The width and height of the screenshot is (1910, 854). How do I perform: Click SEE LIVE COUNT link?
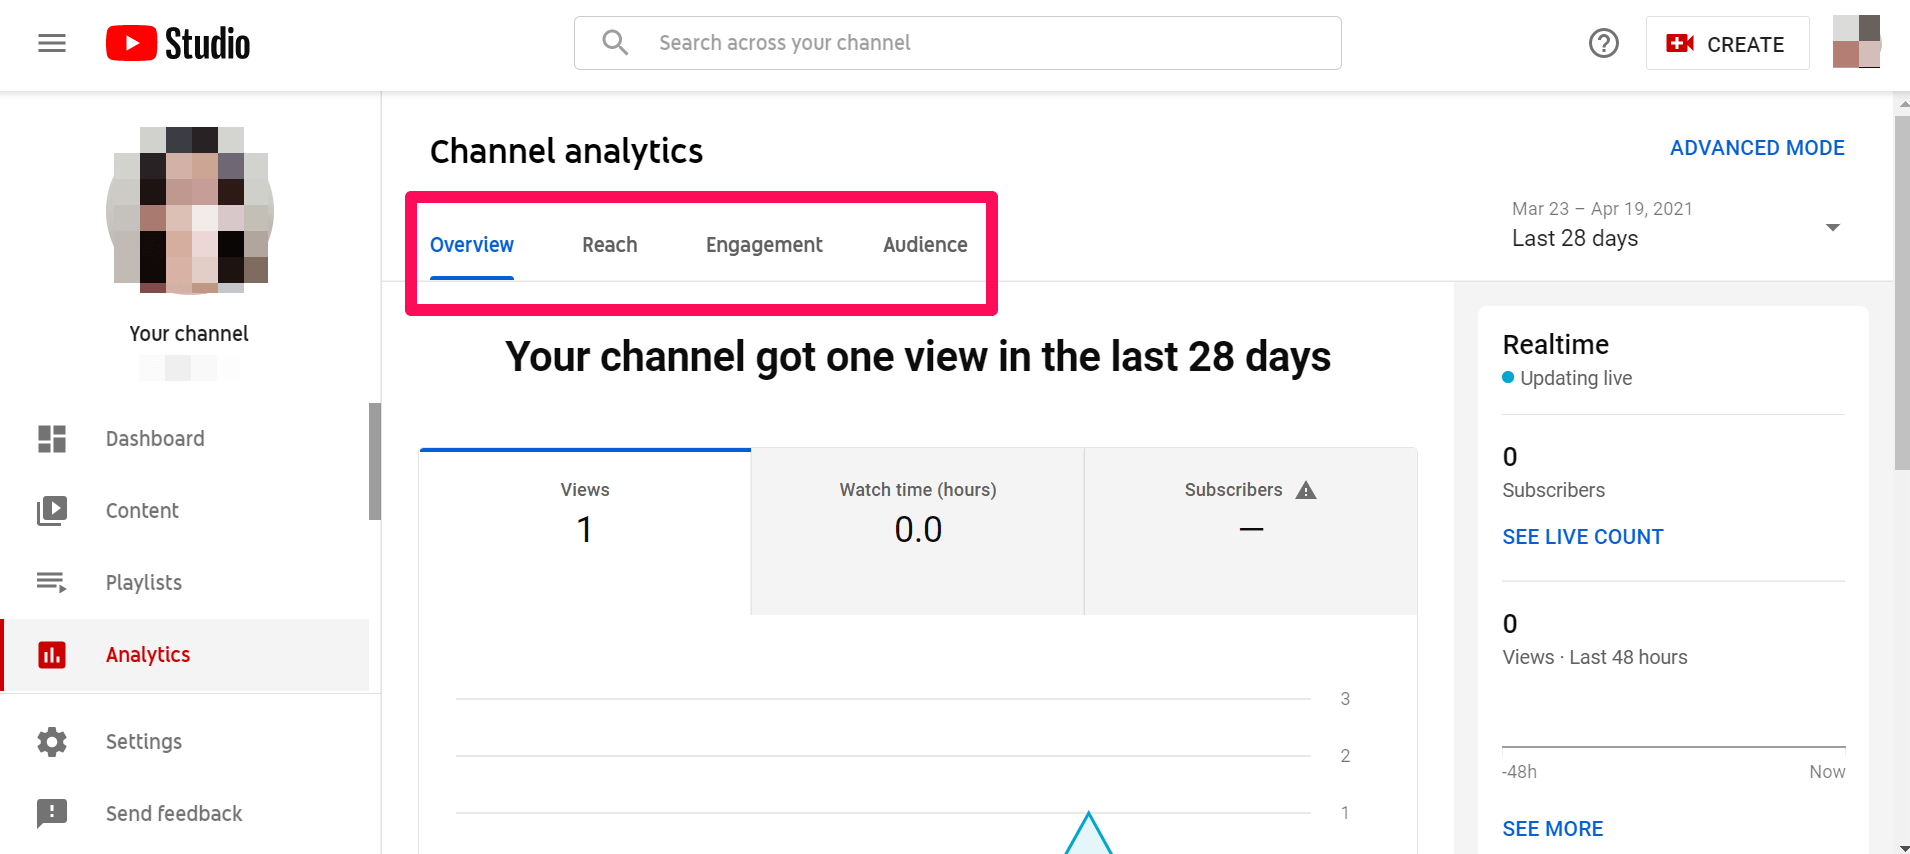tap(1583, 537)
